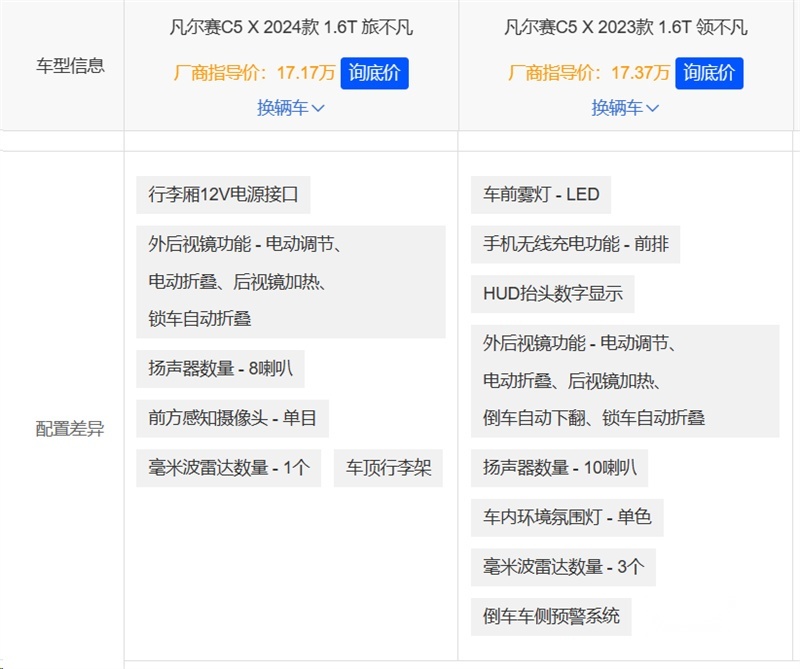
Task: Select tag 扬声器数量 - 8喇叭
Action: (220, 368)
